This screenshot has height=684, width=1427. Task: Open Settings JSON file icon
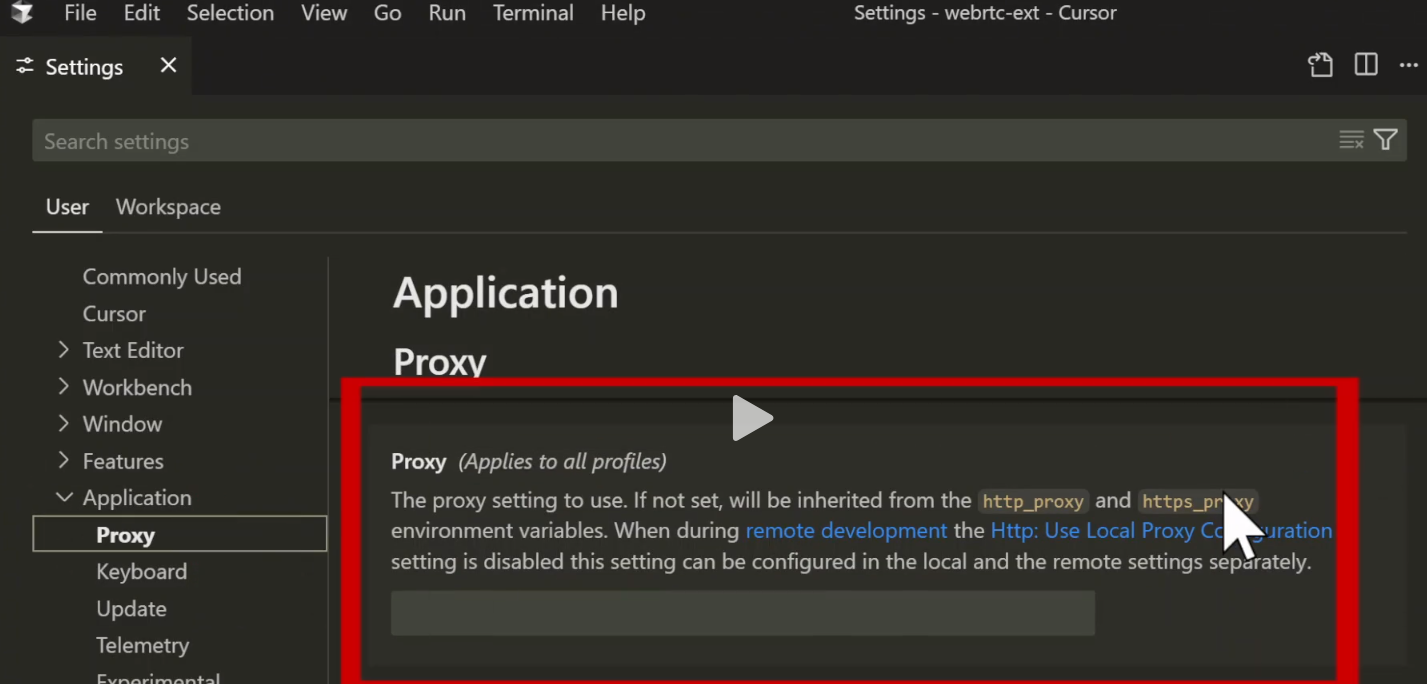(1320, 66)
